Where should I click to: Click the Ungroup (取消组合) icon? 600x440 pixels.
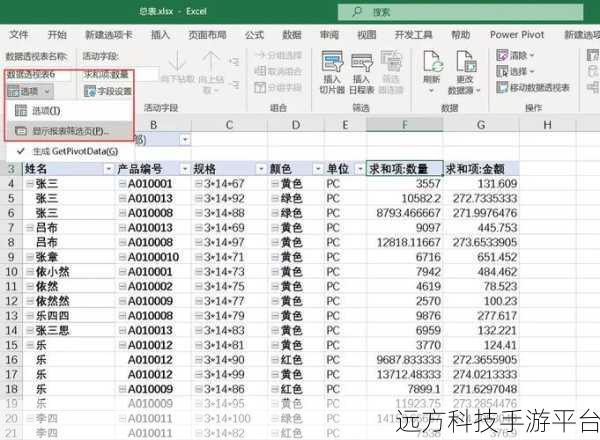pos(260,71)
